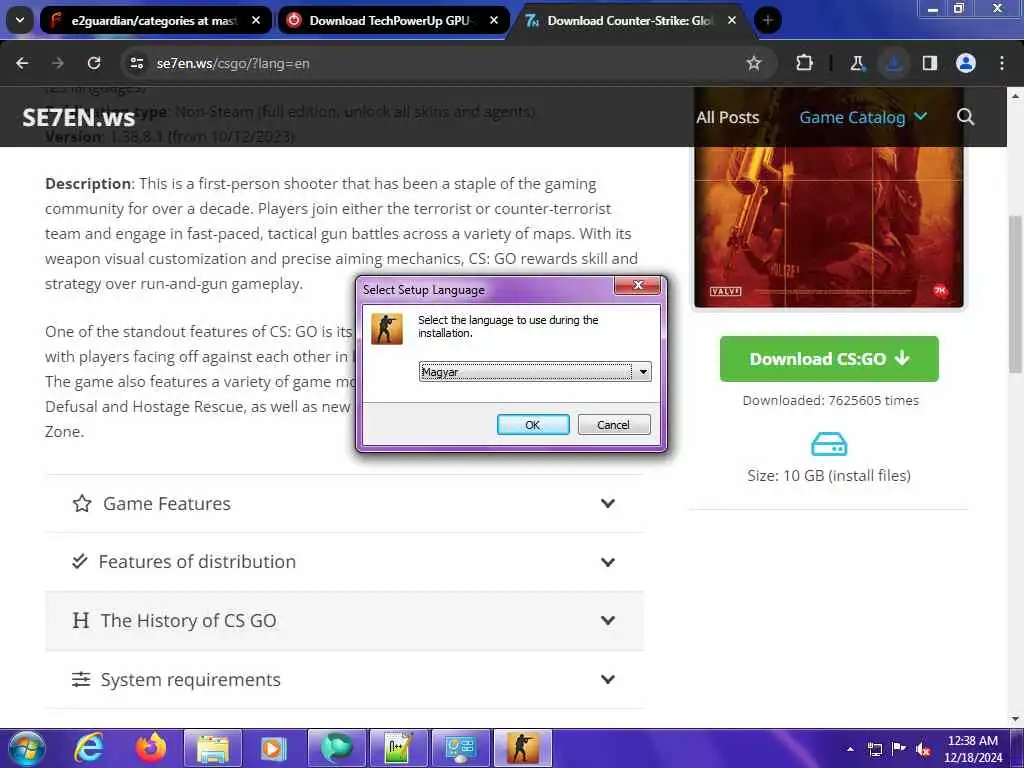Screen dimensions: 1024x768
Task: Close the e2guardian/categories tab
Action: pos(256,20)
